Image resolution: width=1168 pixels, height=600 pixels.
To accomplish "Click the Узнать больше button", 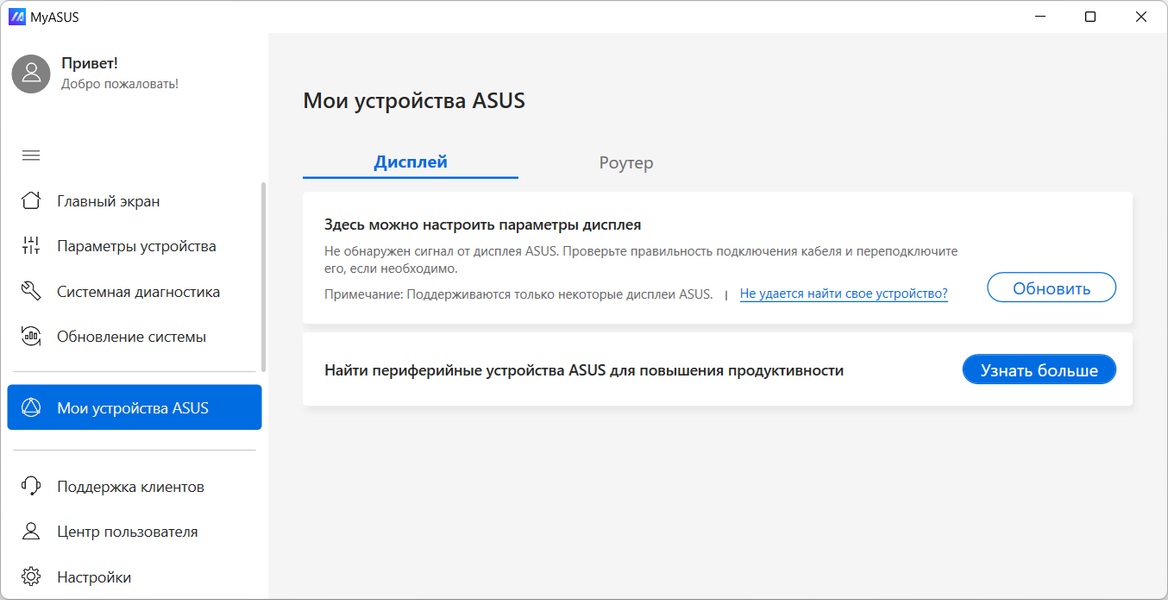I will coord(1039,370).
